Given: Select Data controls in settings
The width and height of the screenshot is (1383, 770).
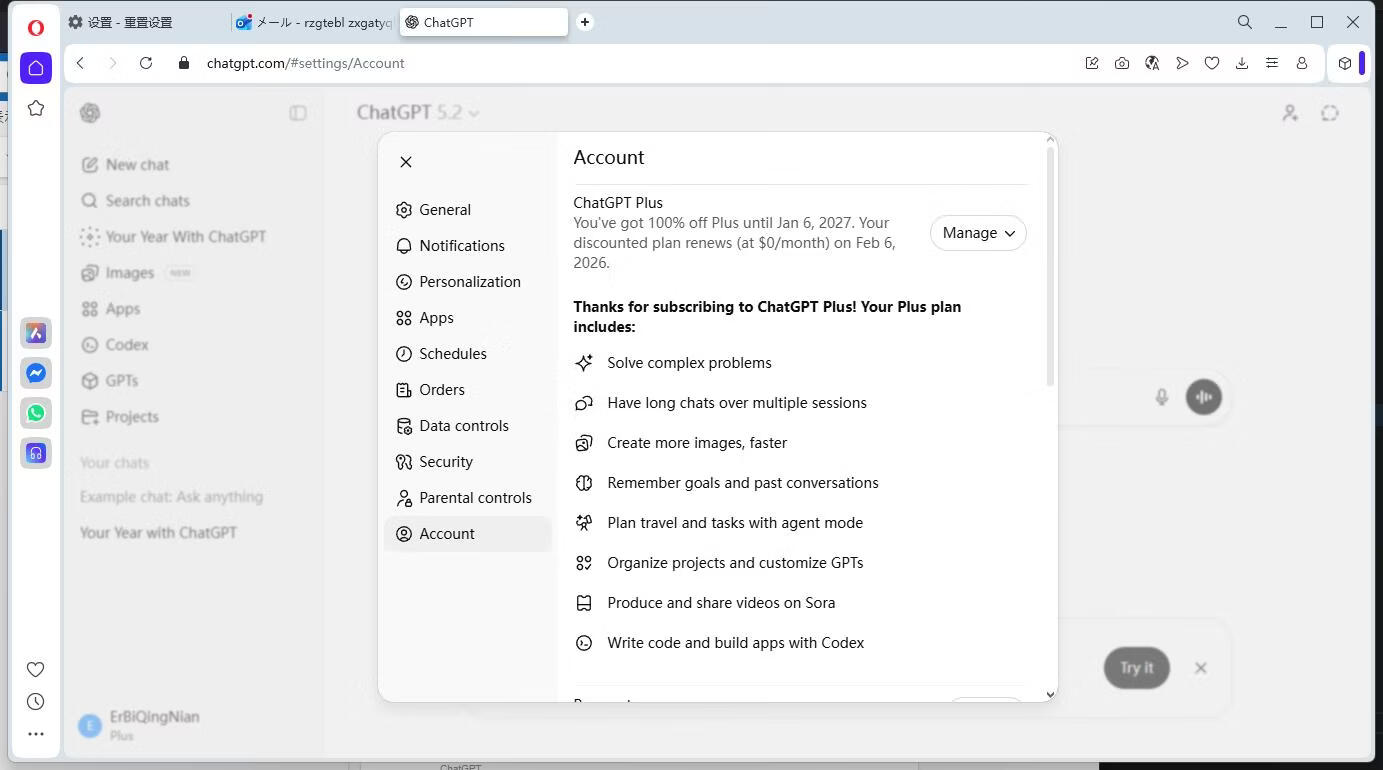Looking at the screenshot, I should click(463, 426).
